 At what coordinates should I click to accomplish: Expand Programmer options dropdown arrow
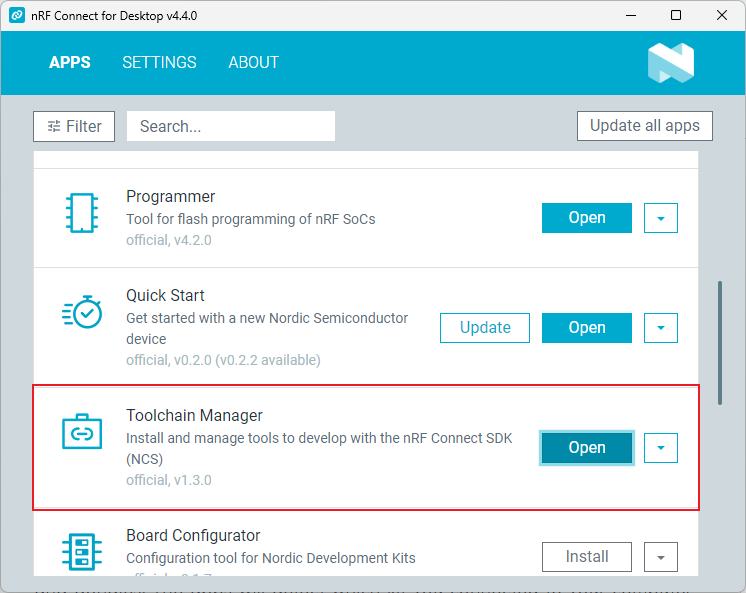[x=661, y=218]
